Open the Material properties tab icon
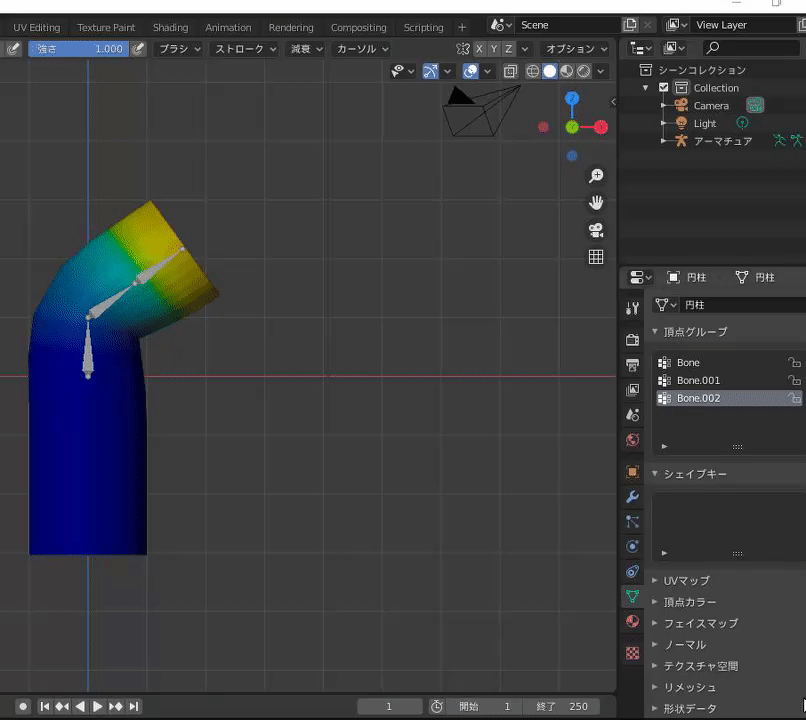The width and height of the screenshot is (806, 720). coord(632,621)
